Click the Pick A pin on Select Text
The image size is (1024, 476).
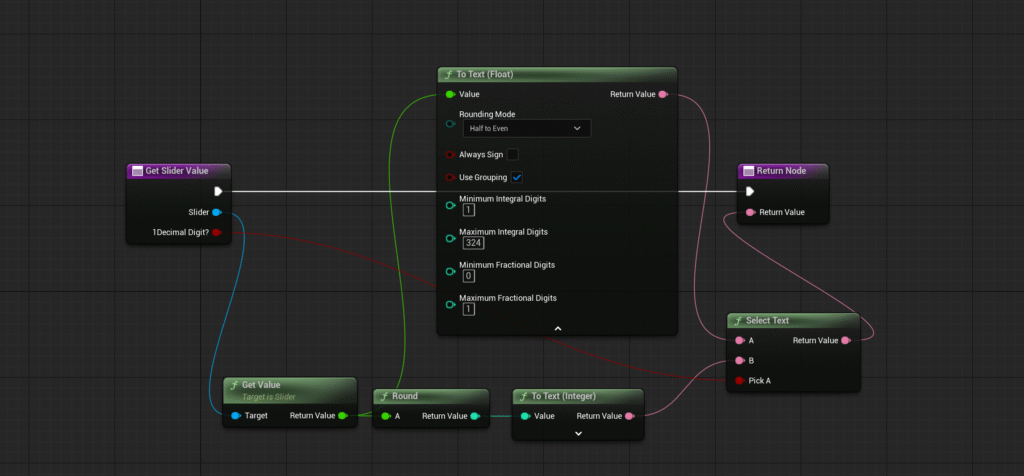[740, 380]
